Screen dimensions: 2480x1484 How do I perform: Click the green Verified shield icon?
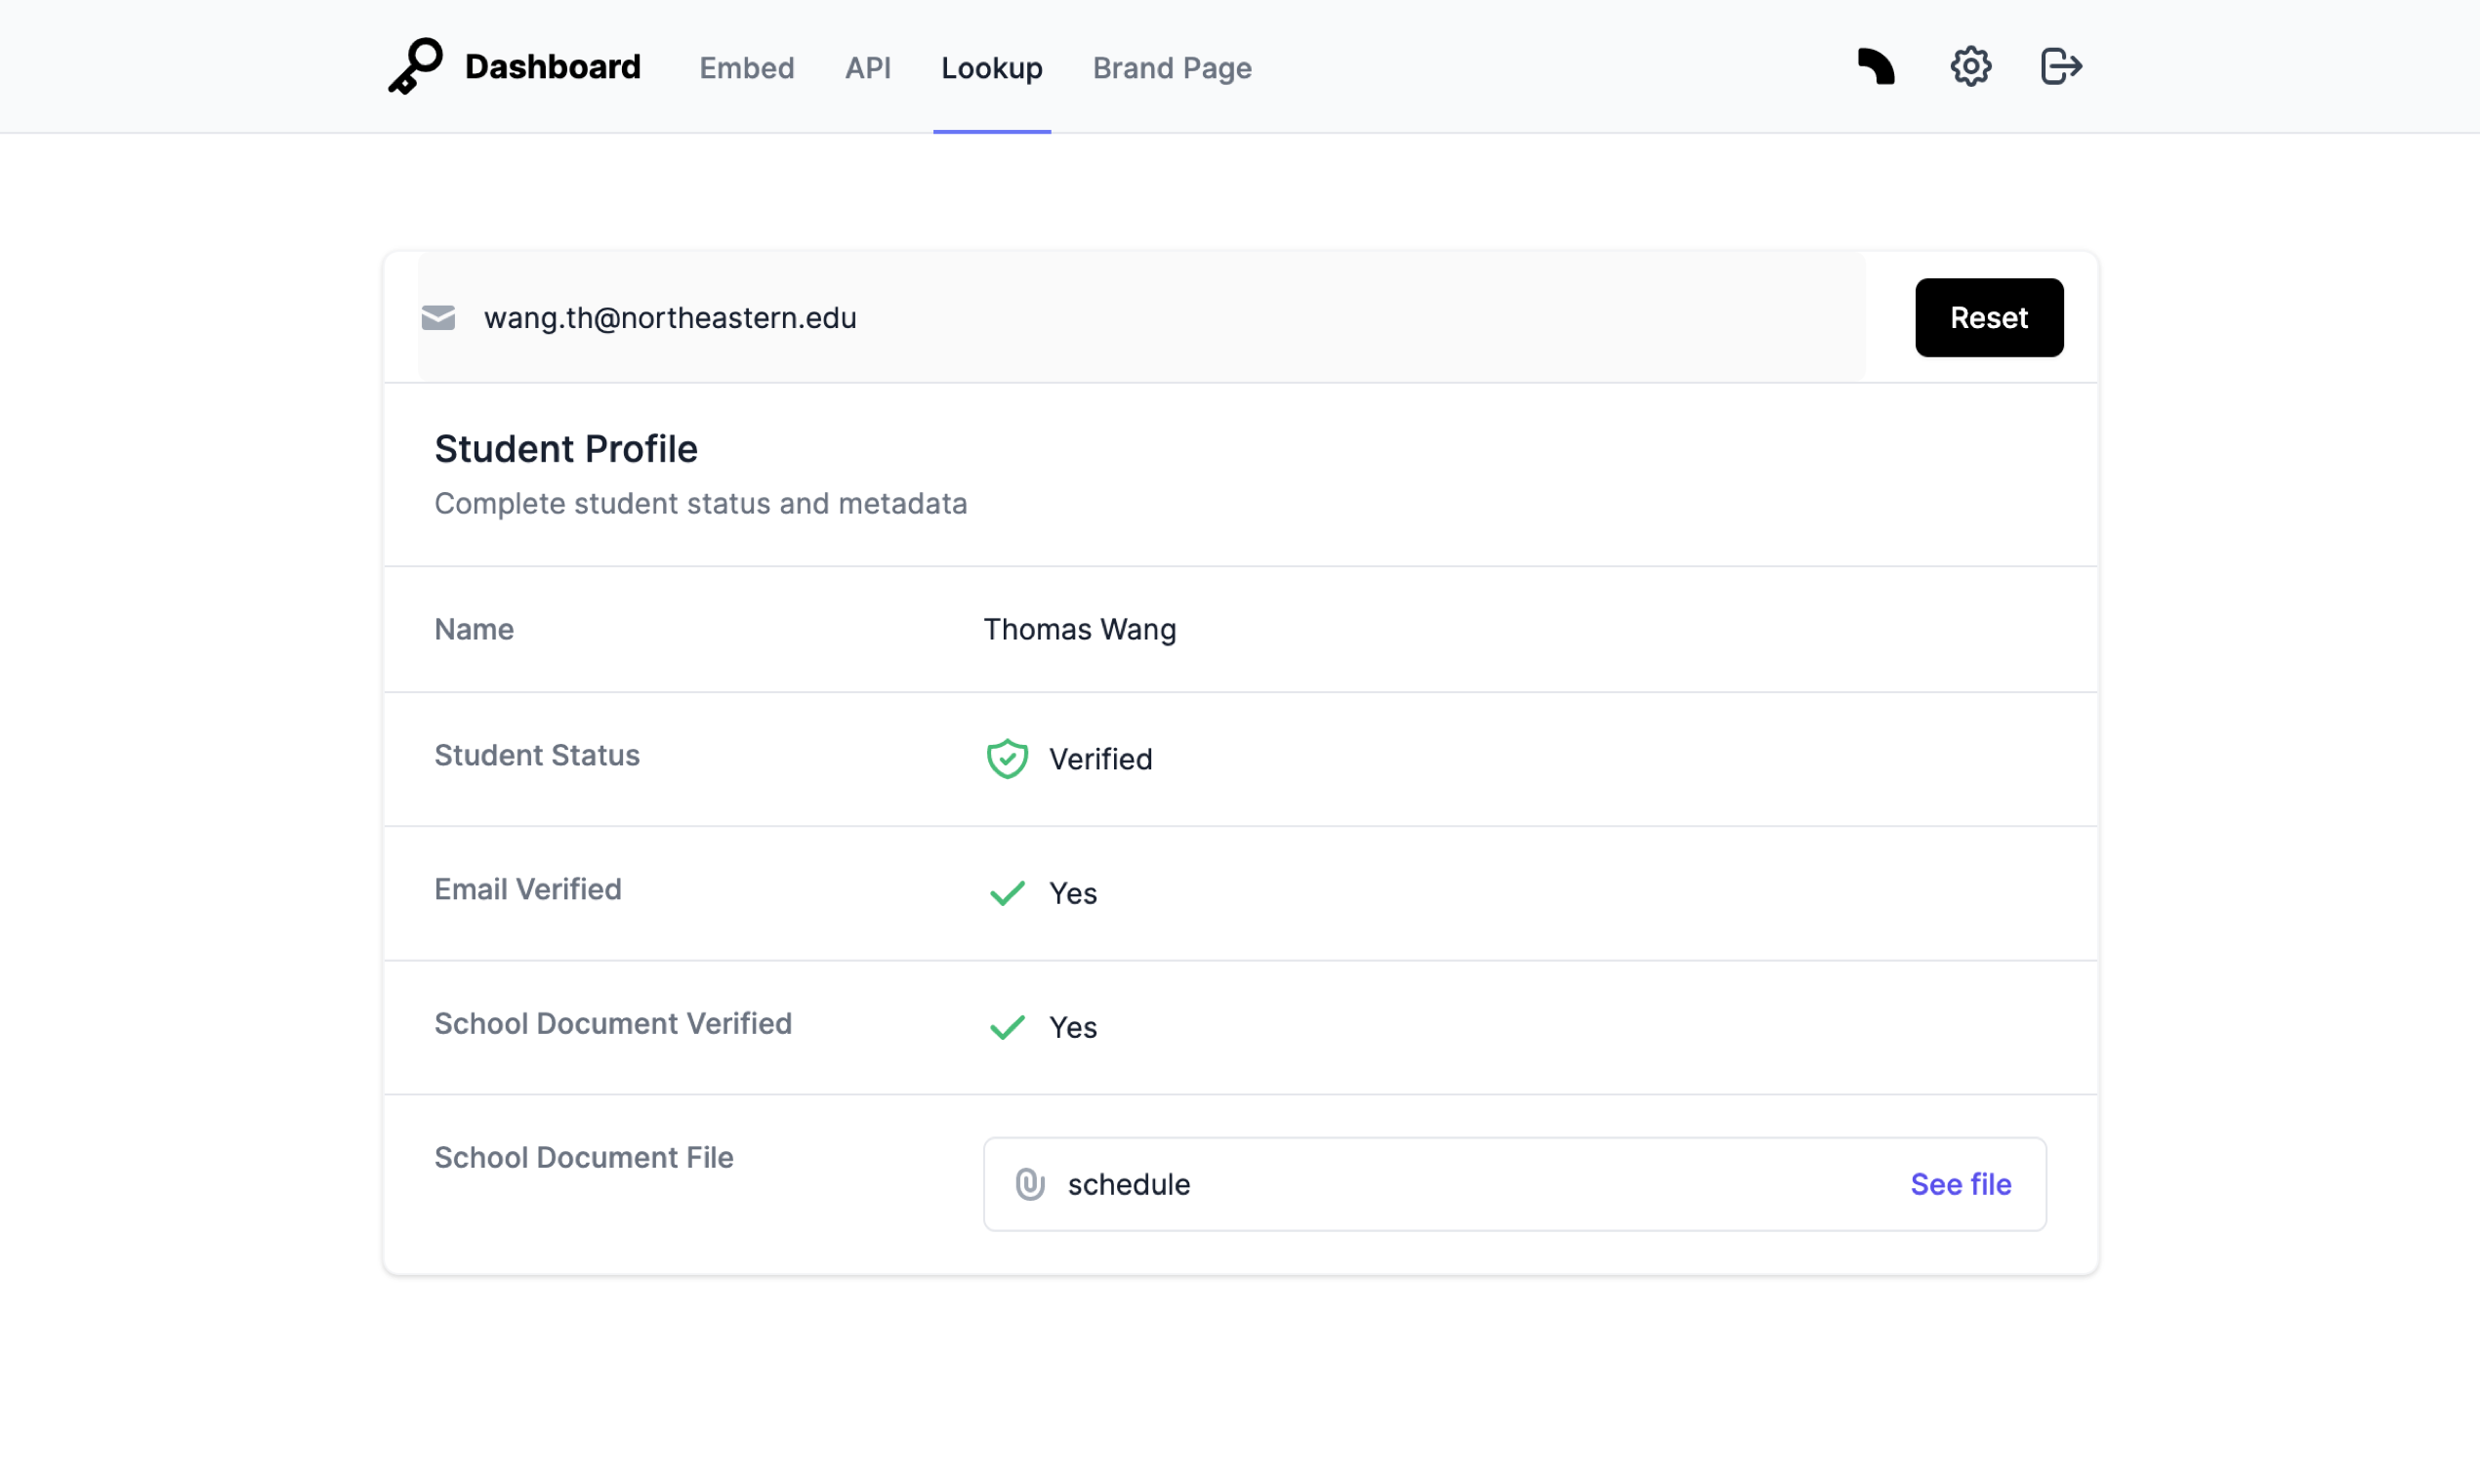pyautogui.click(x=1007, y=759)
